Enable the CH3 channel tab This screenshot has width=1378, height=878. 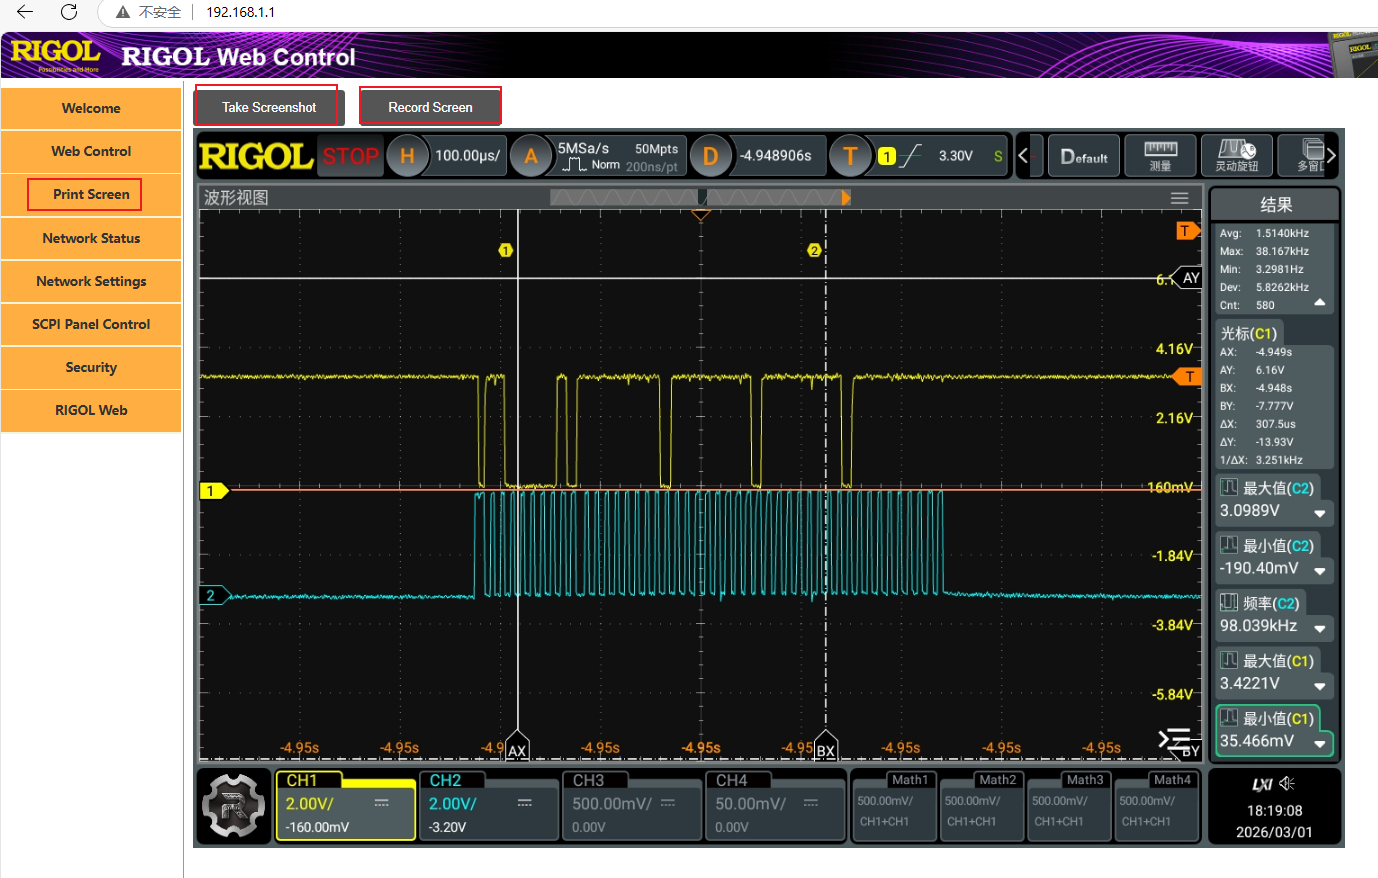click(x=595, y=780)
